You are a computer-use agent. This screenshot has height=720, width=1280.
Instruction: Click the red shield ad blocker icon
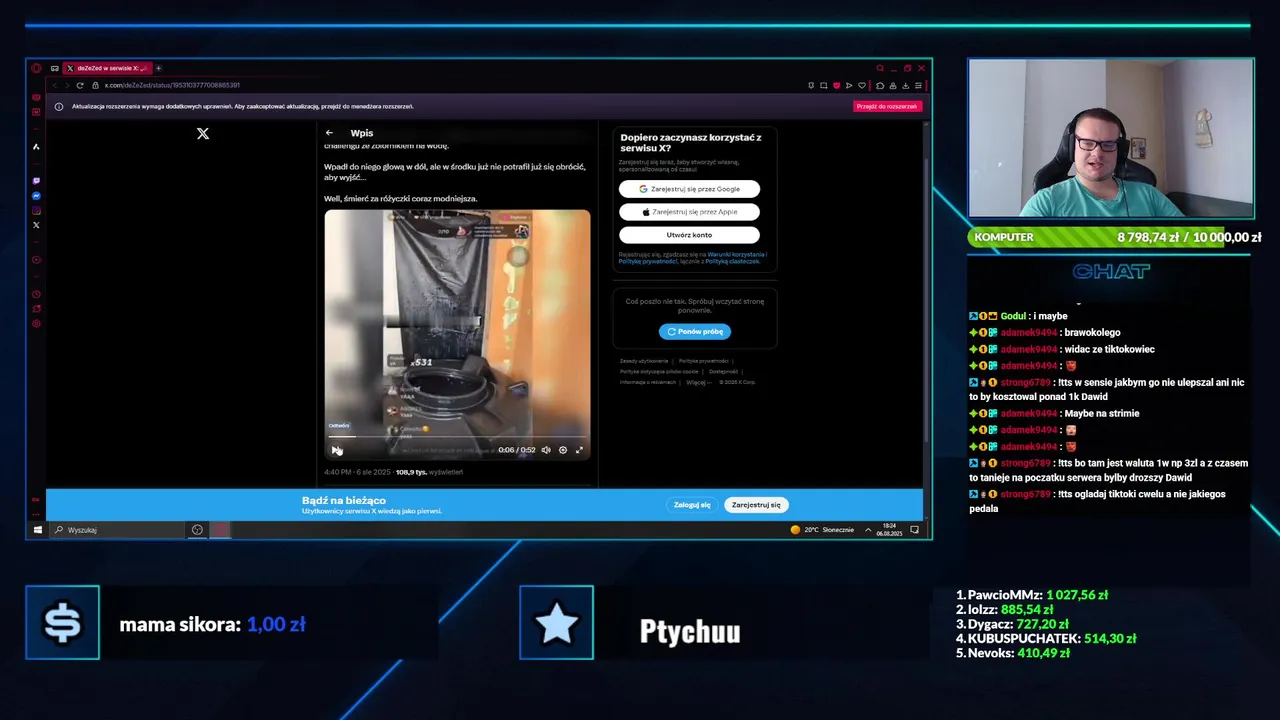tap(836, 85)
